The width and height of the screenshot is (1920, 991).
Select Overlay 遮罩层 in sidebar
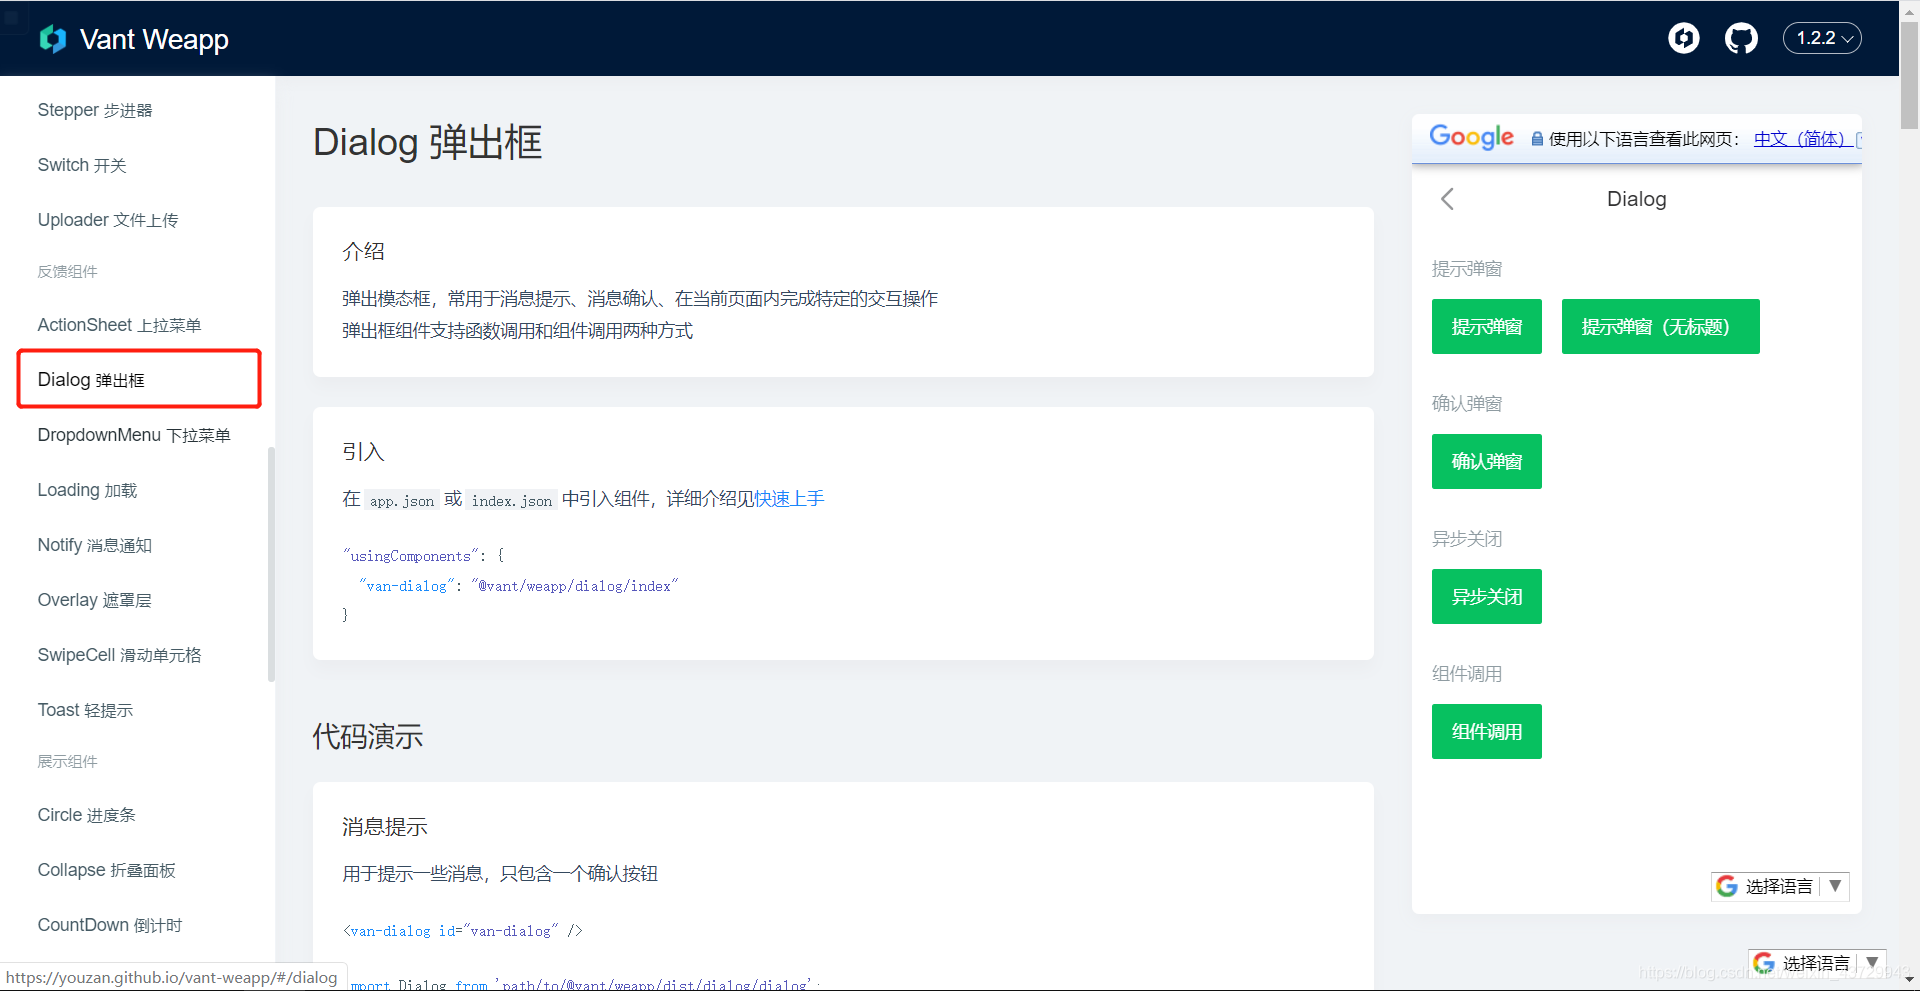tap(95, 600)
